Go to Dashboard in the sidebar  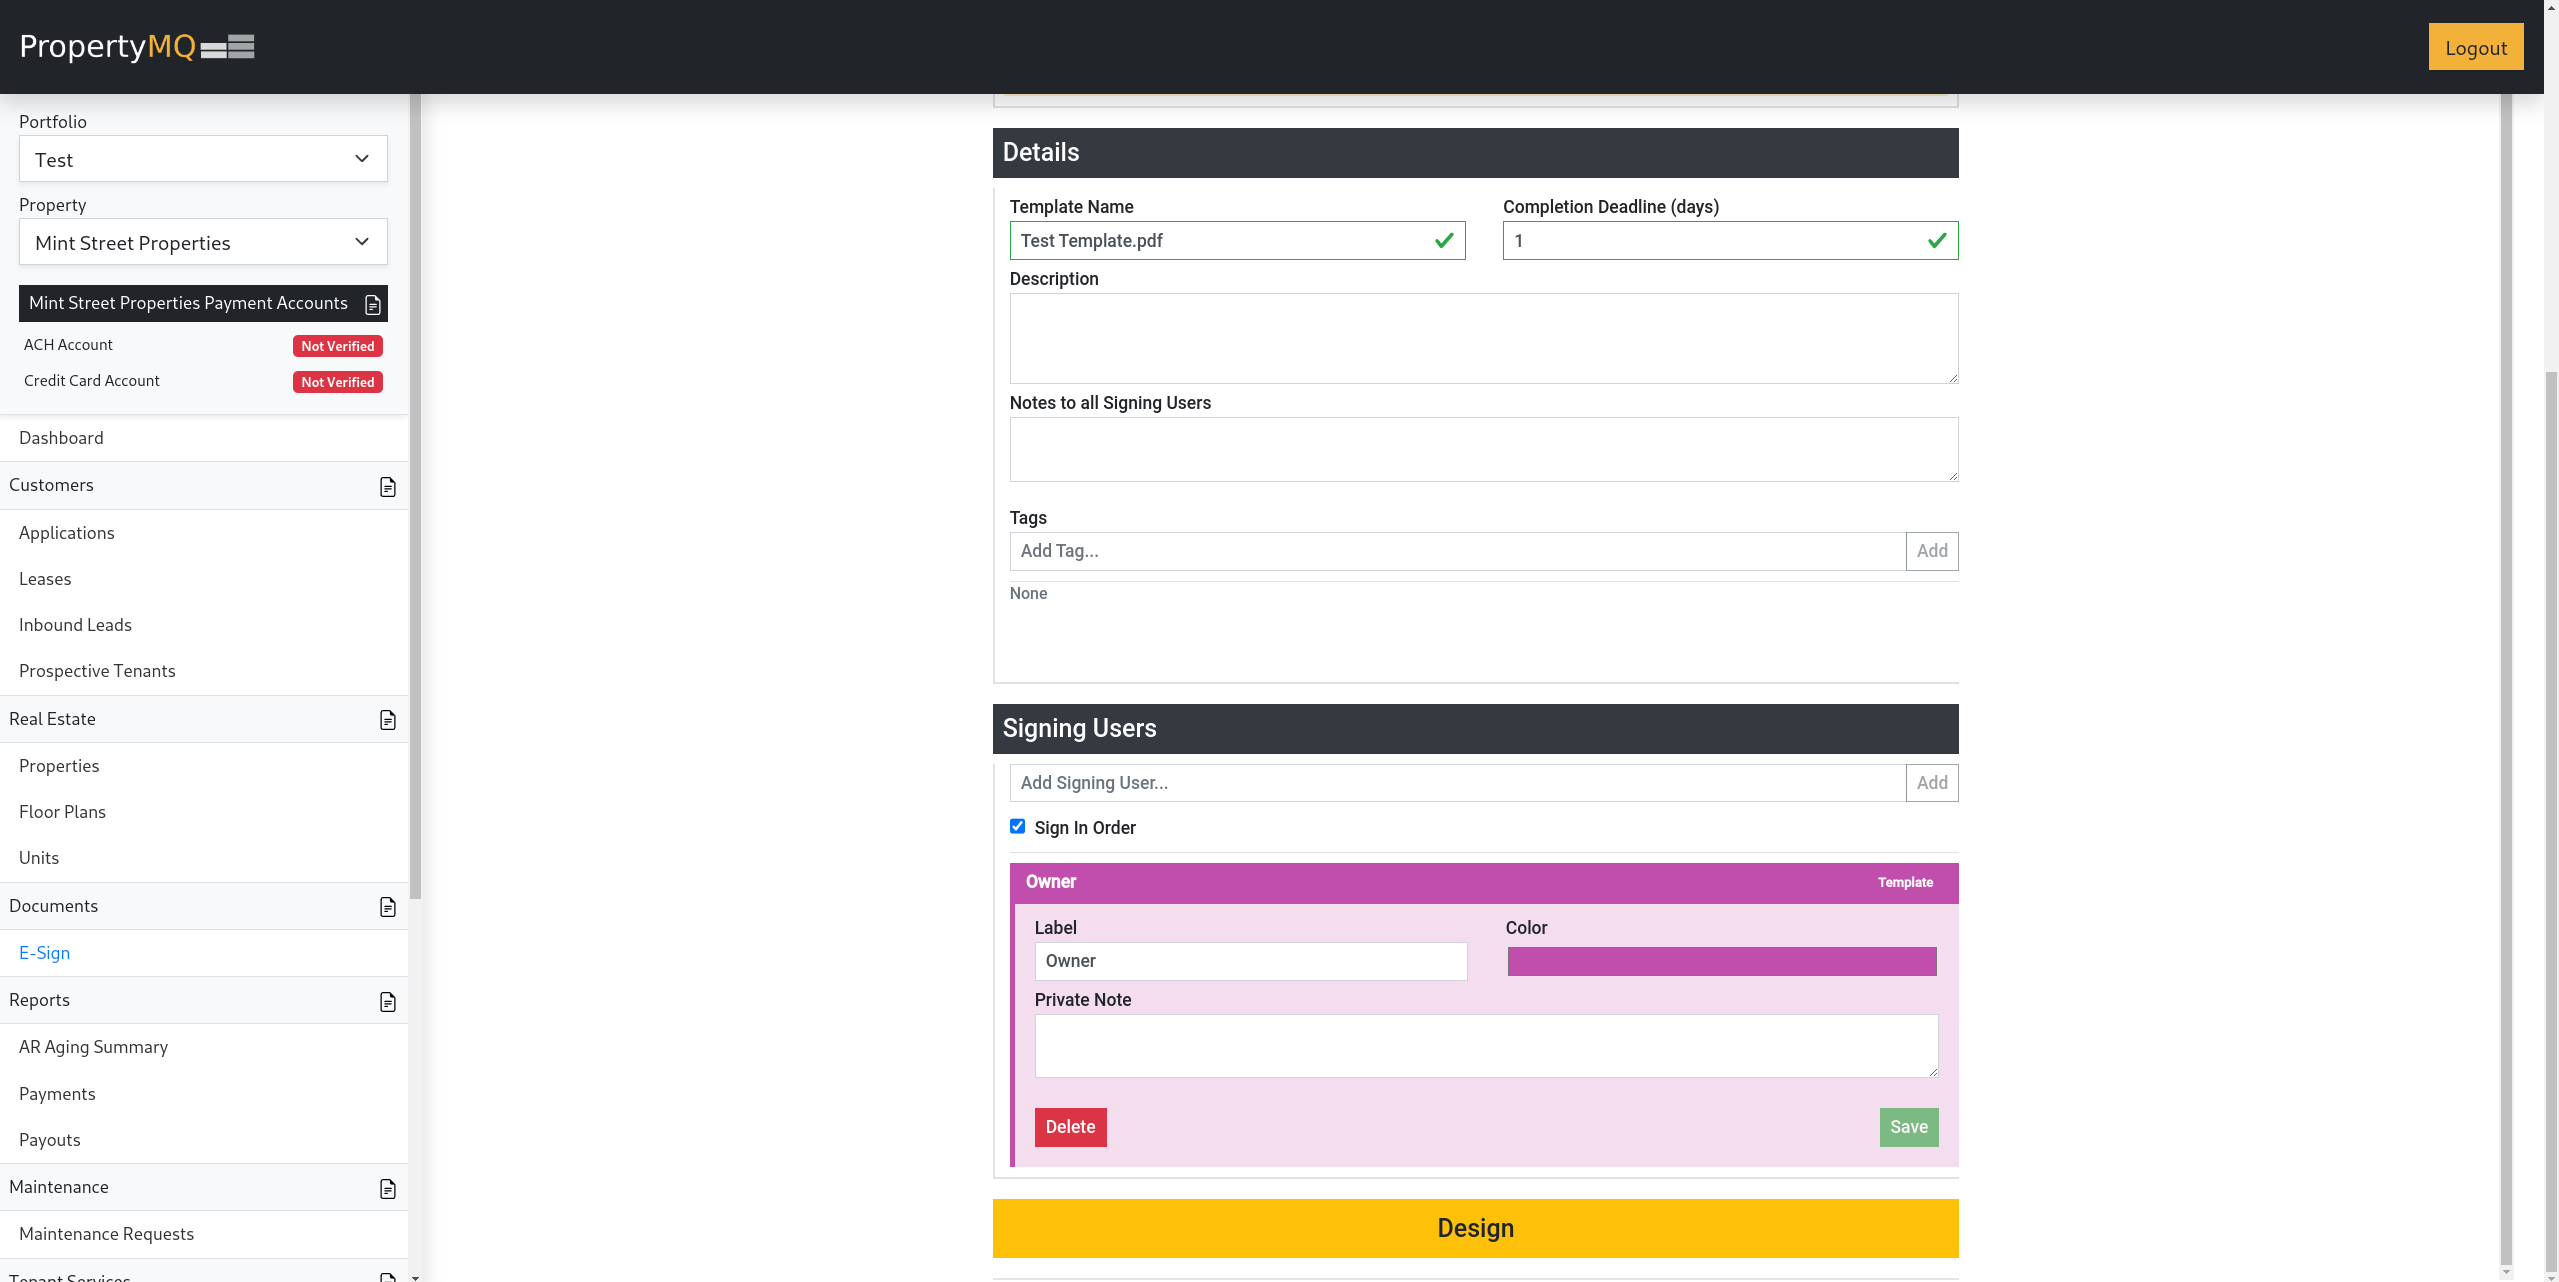pyautogui.click(x=61, y=438)
